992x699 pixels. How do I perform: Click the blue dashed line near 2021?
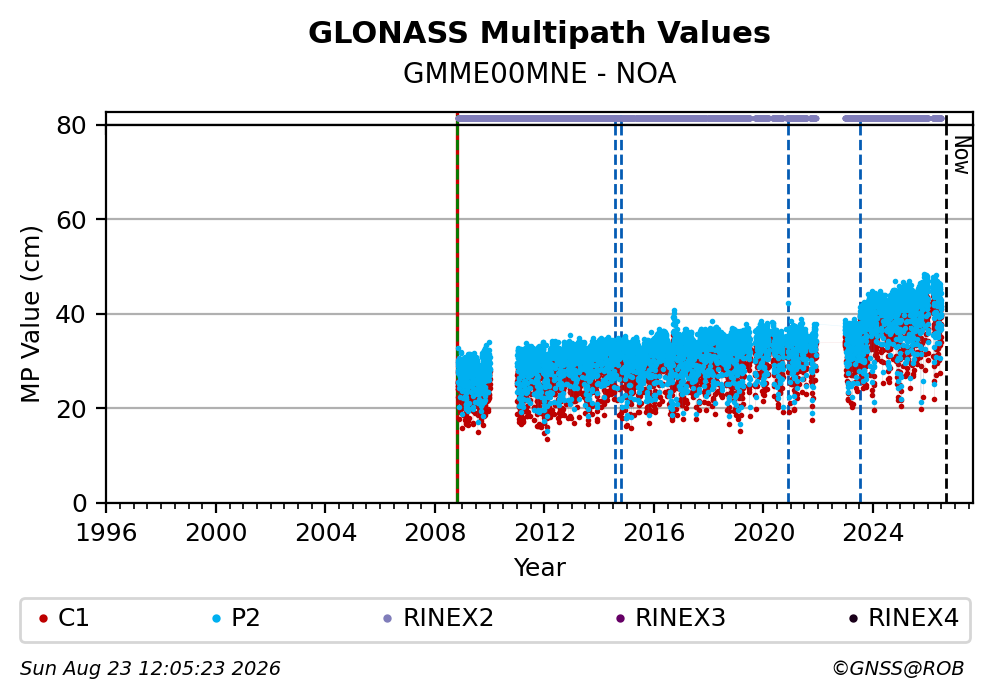(788, 310)
